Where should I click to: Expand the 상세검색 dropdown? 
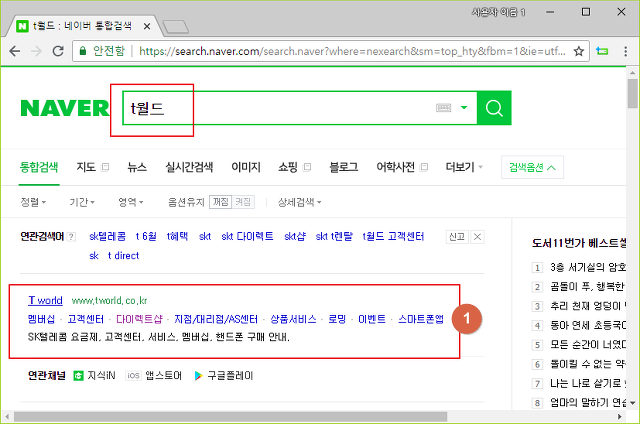pyautogui.click(x=299, y=202)
